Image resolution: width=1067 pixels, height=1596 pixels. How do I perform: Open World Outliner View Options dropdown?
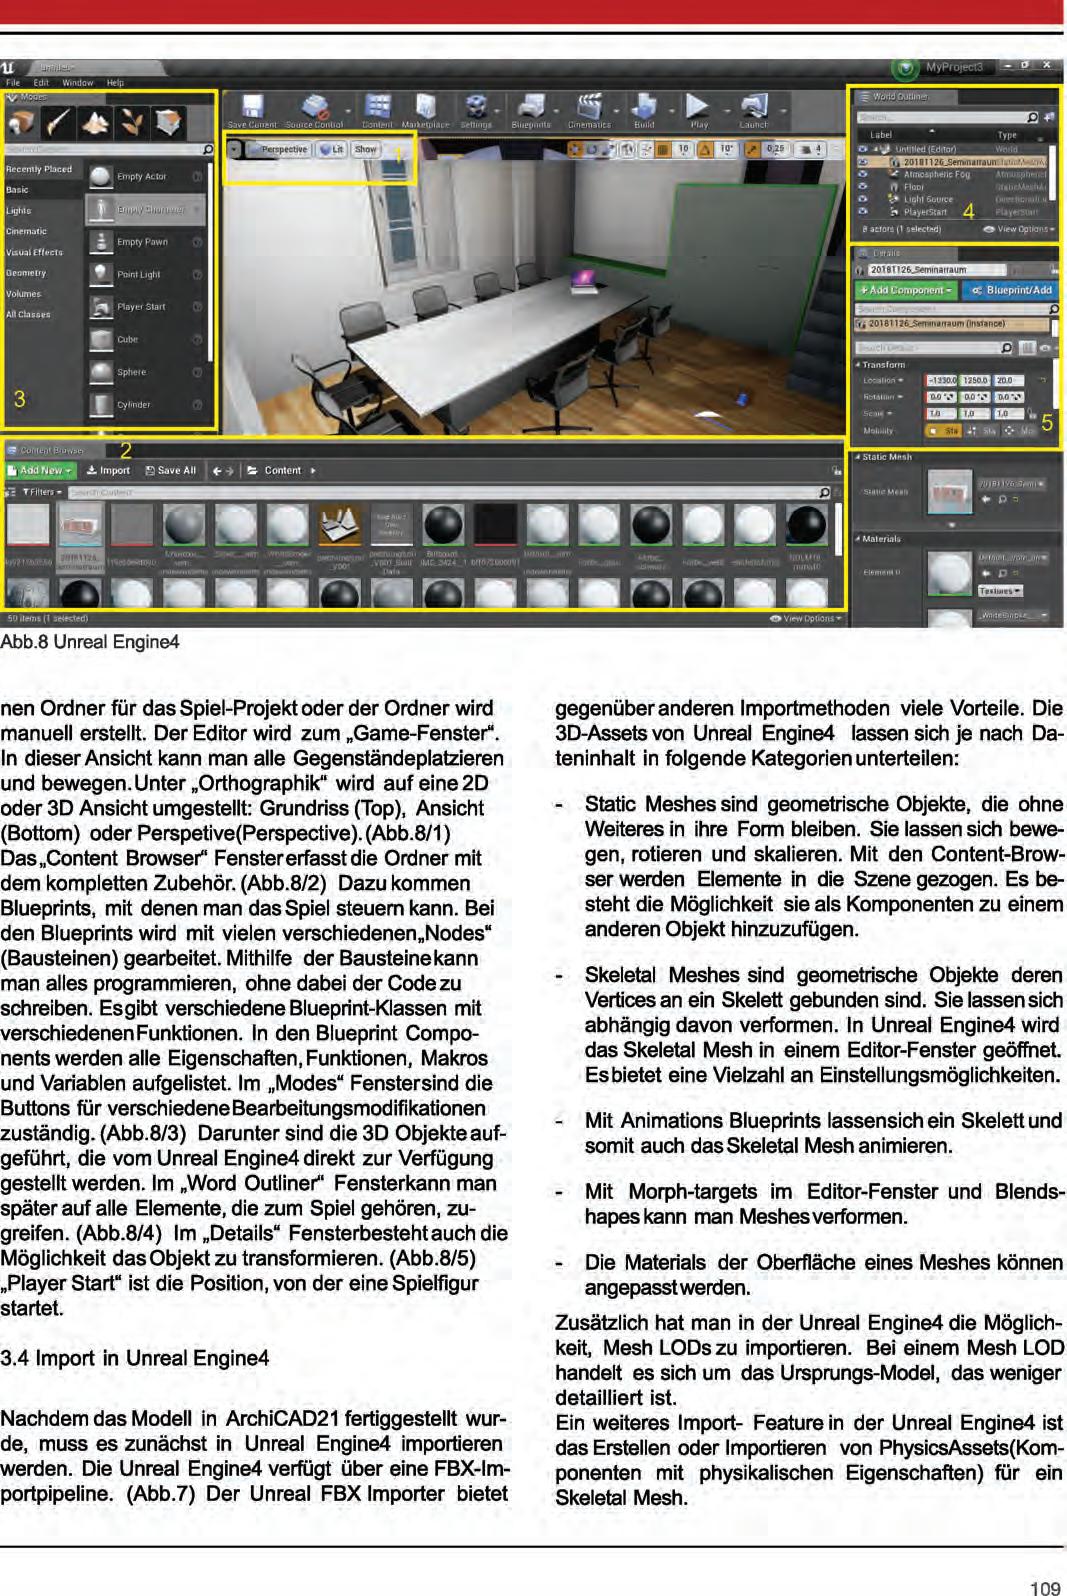point(1019,229)
